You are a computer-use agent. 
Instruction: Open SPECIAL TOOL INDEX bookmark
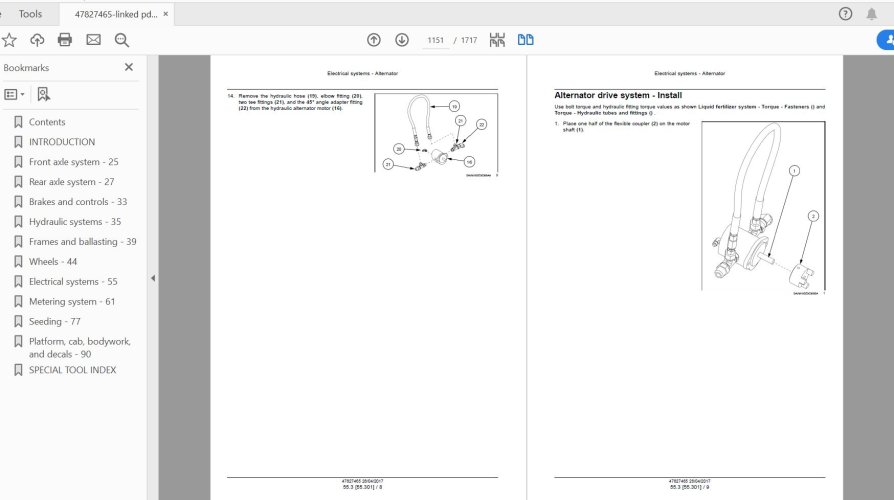pos(72,370)
